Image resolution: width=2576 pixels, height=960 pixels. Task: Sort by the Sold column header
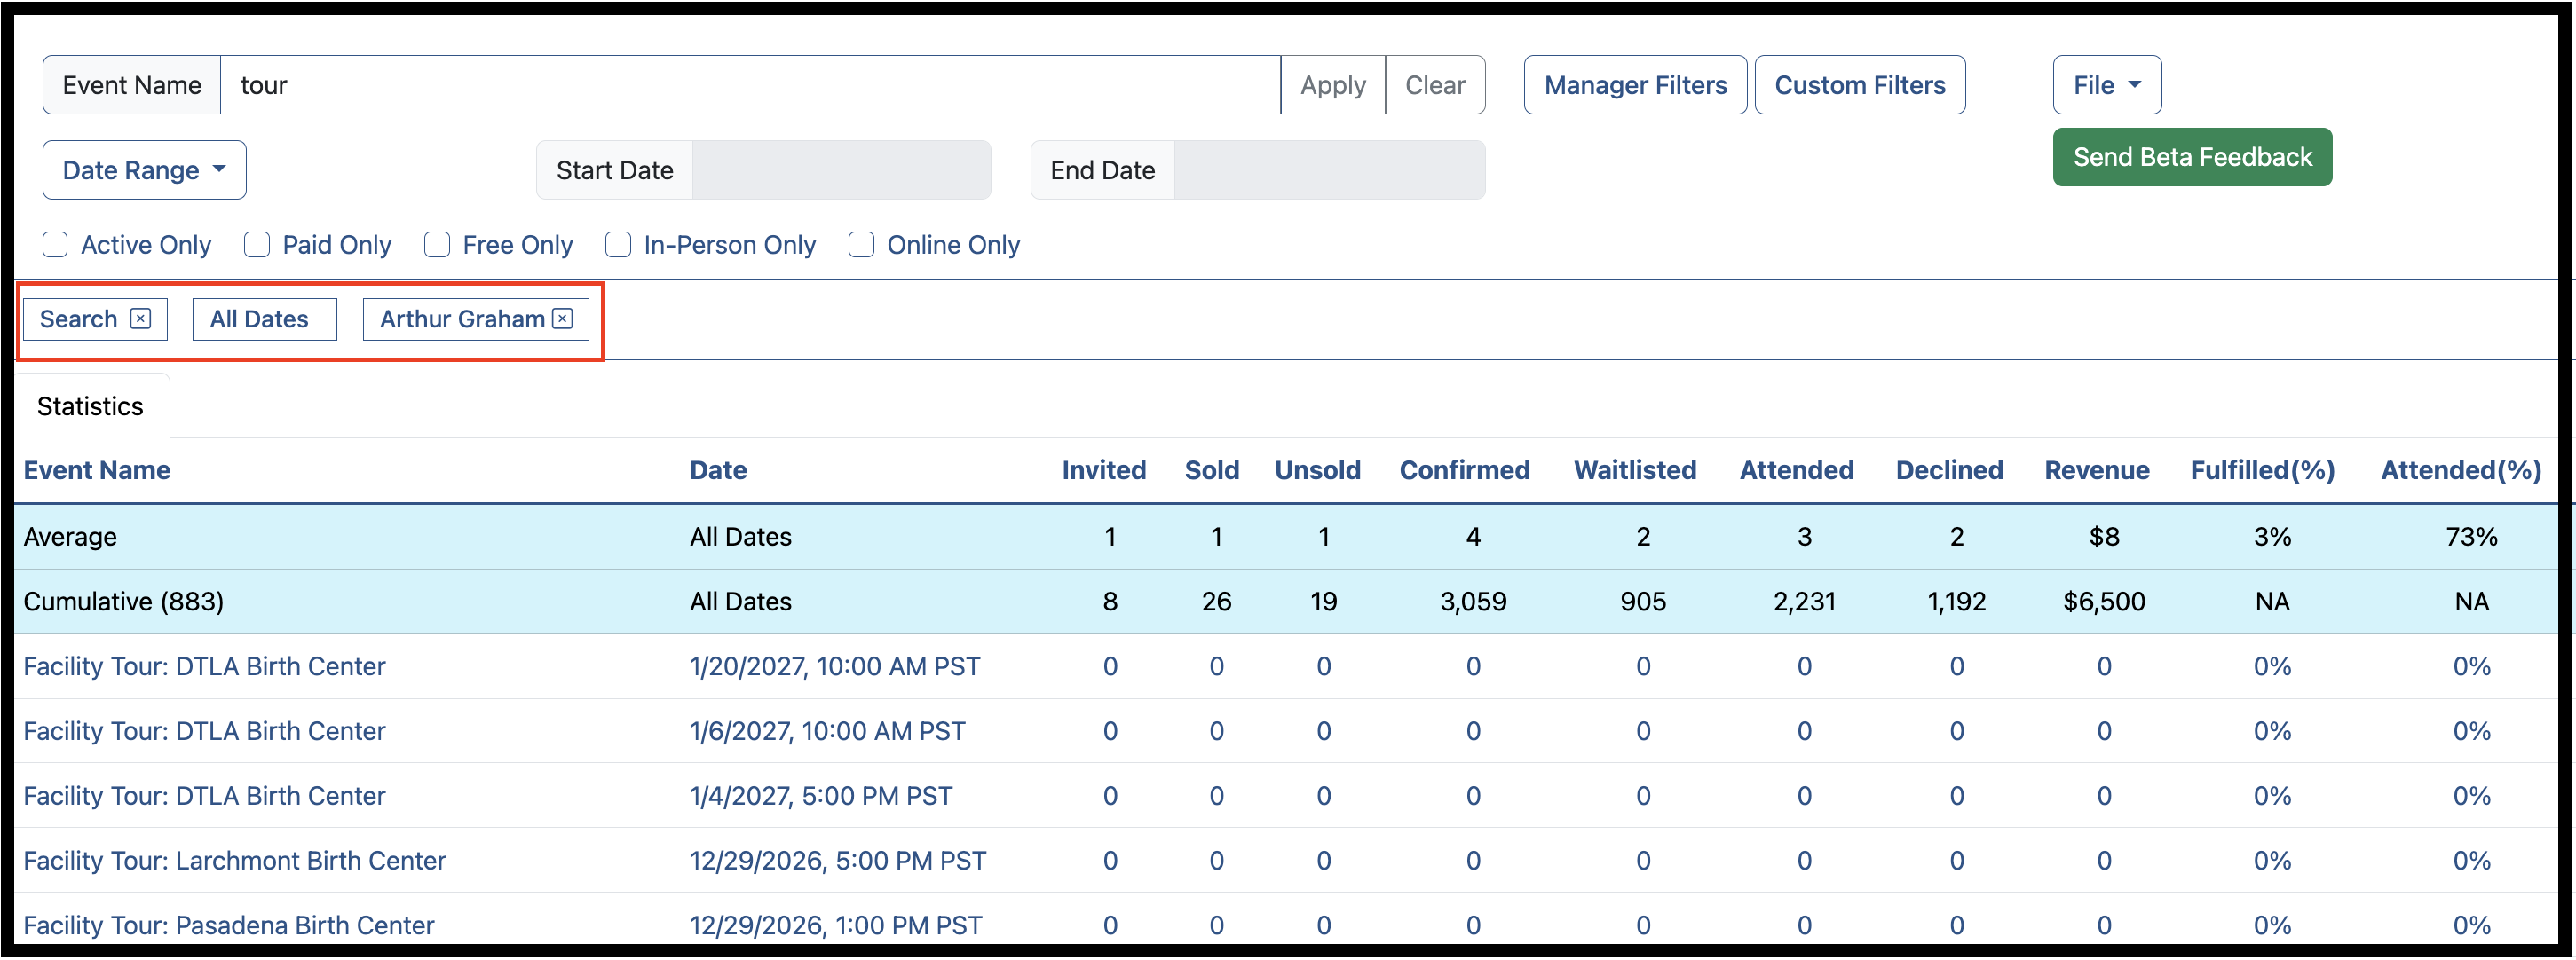coord(1211,470)
